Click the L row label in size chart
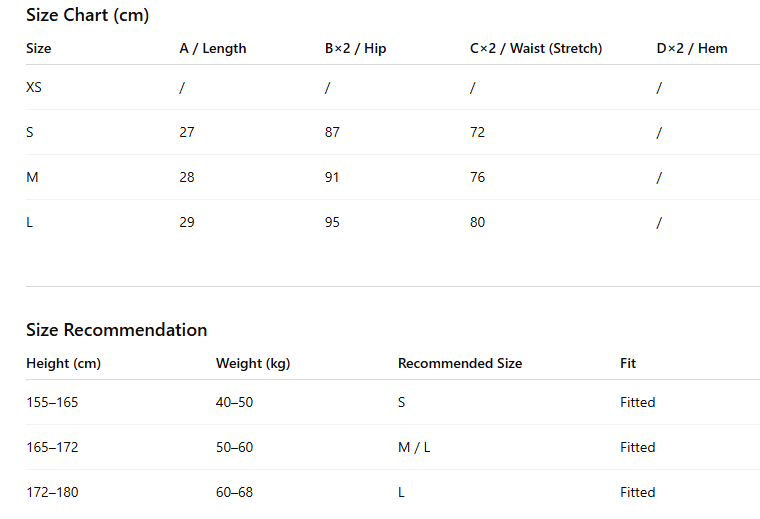The height and width of the screenshot is (519, 760). pos(29,222)
